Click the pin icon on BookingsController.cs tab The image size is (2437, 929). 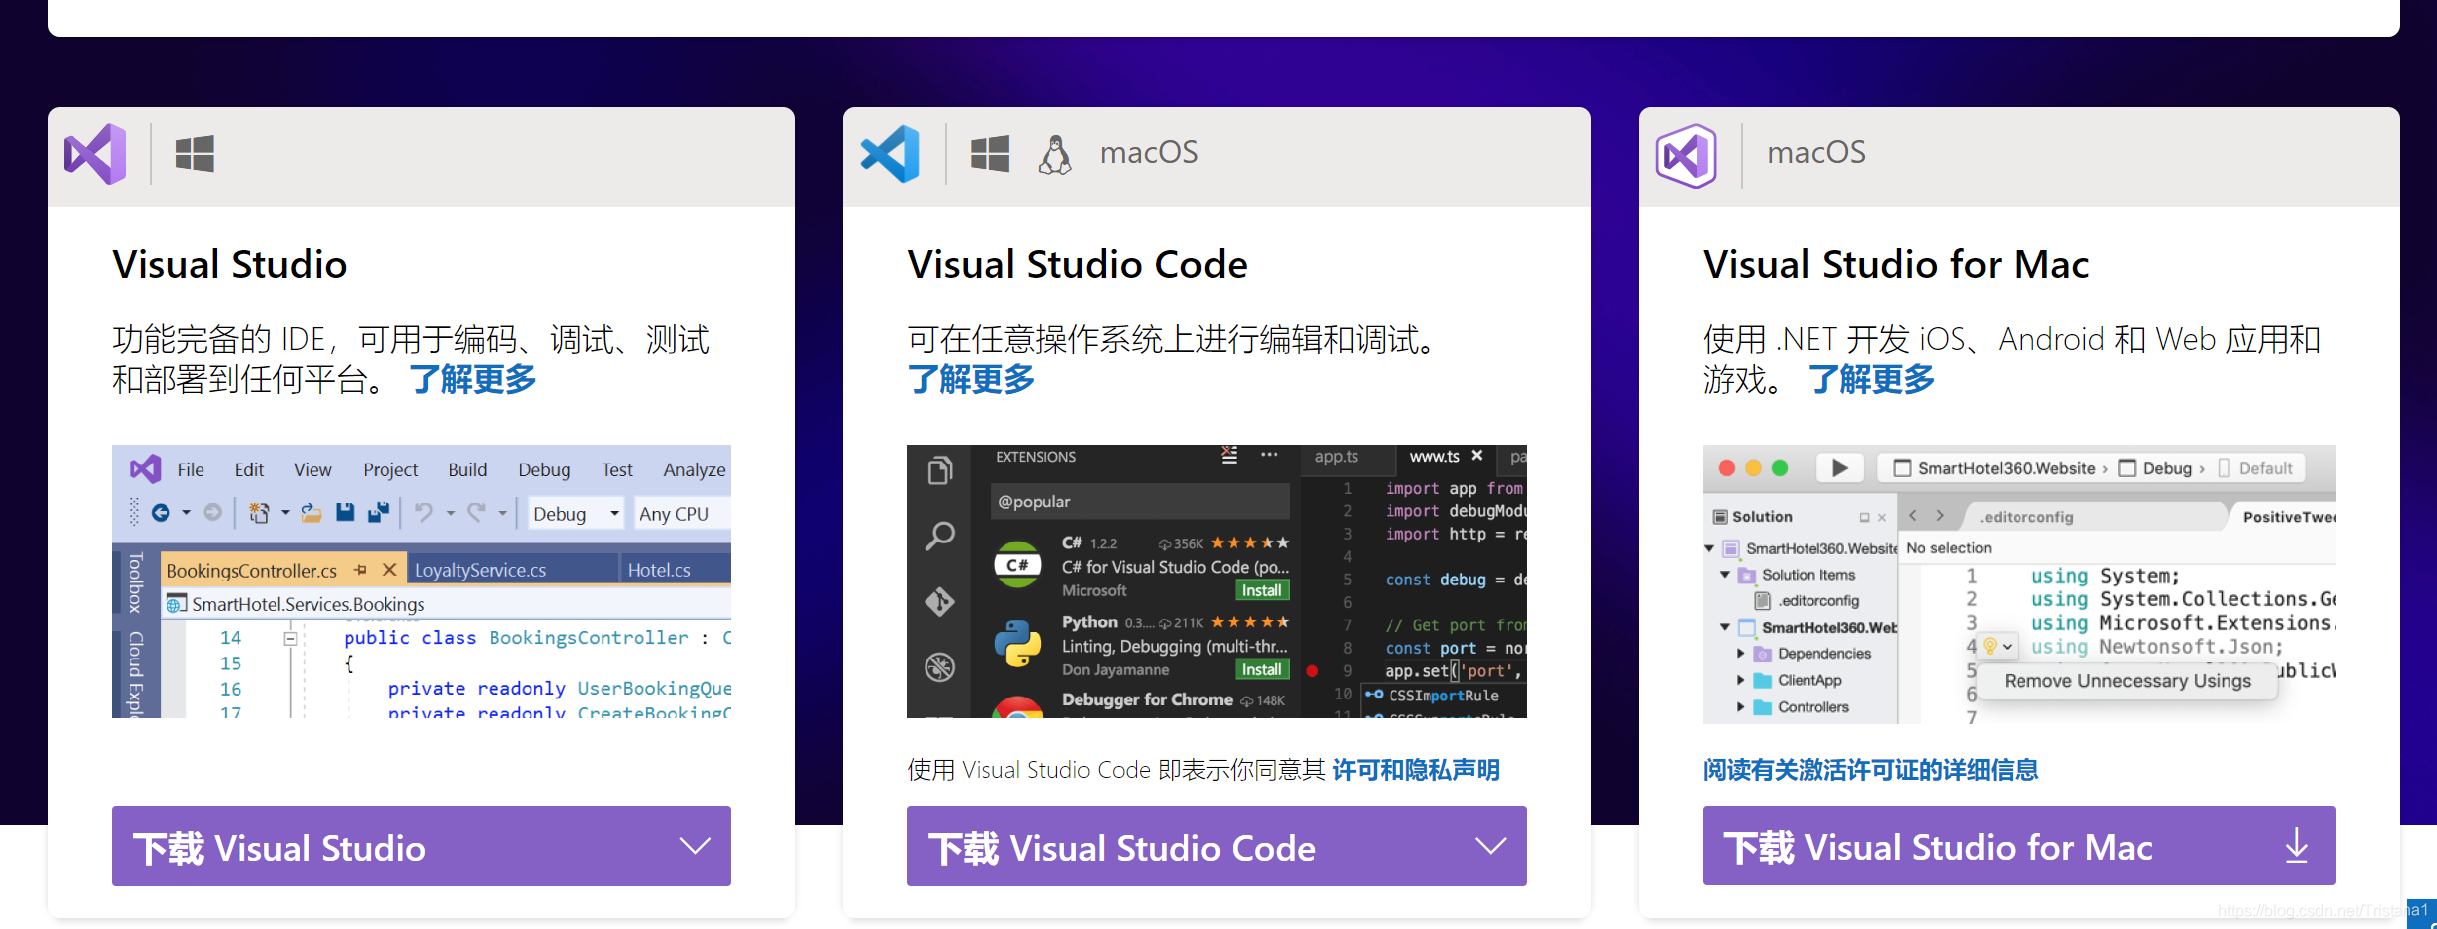click(360, 570)
